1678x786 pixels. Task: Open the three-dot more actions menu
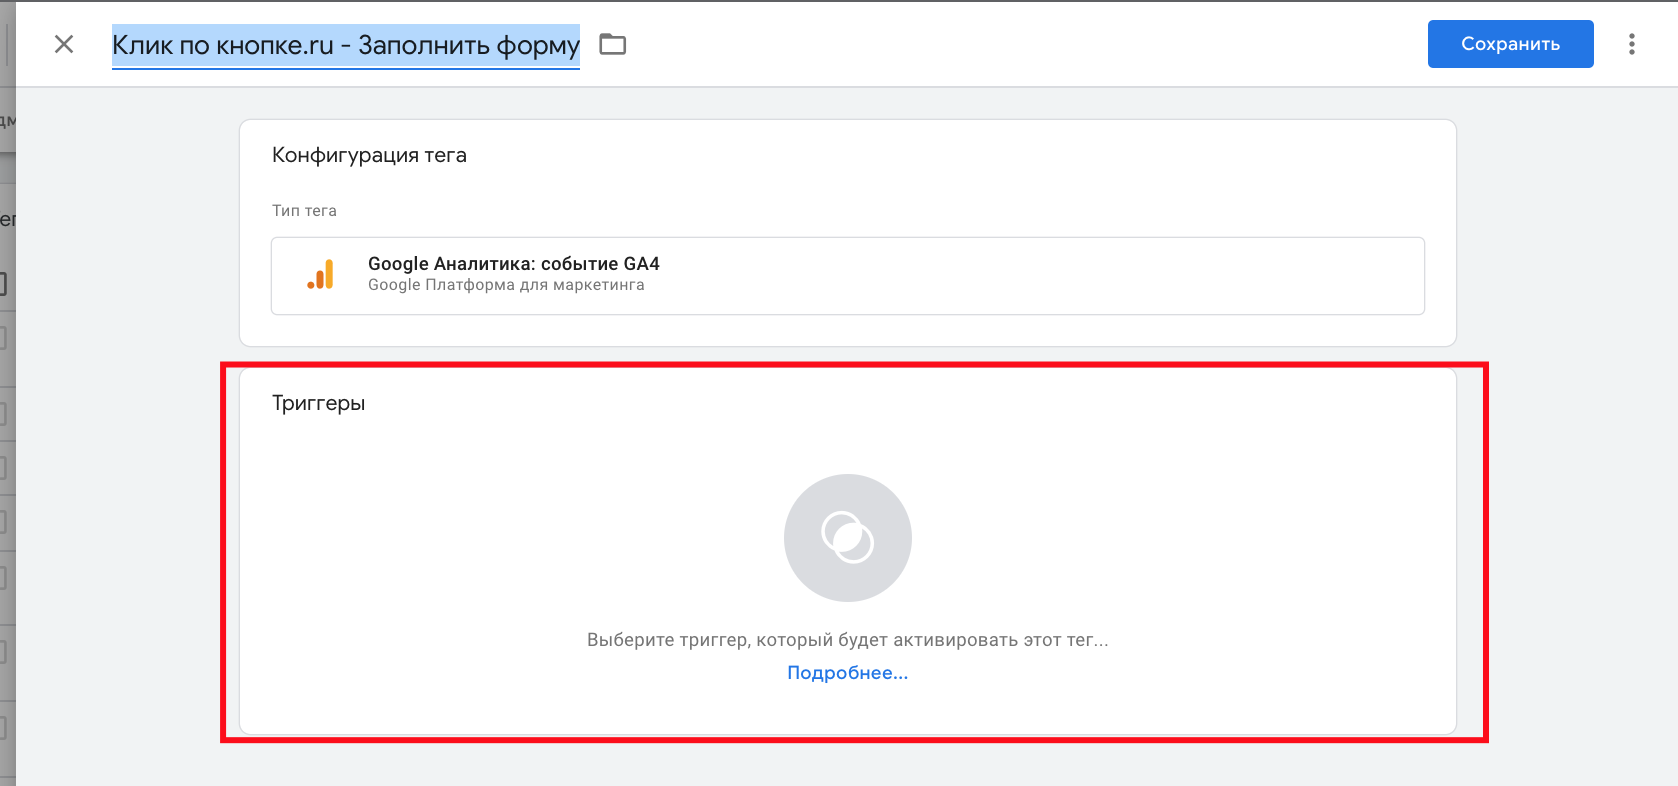(1631, 44)
